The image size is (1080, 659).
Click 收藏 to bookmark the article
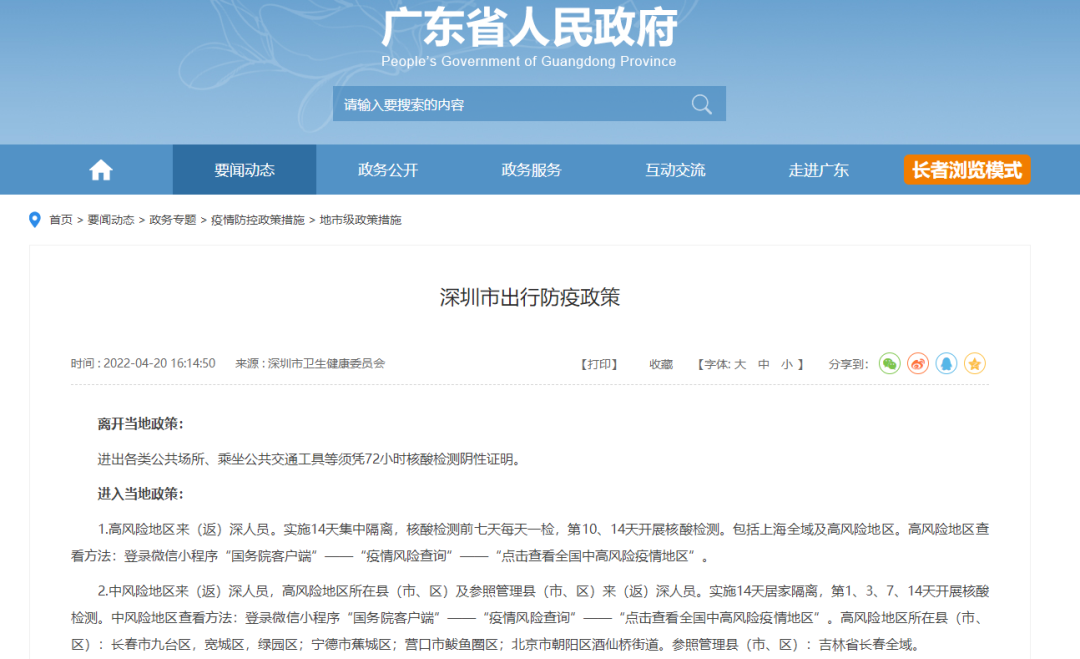pos(661,364)
